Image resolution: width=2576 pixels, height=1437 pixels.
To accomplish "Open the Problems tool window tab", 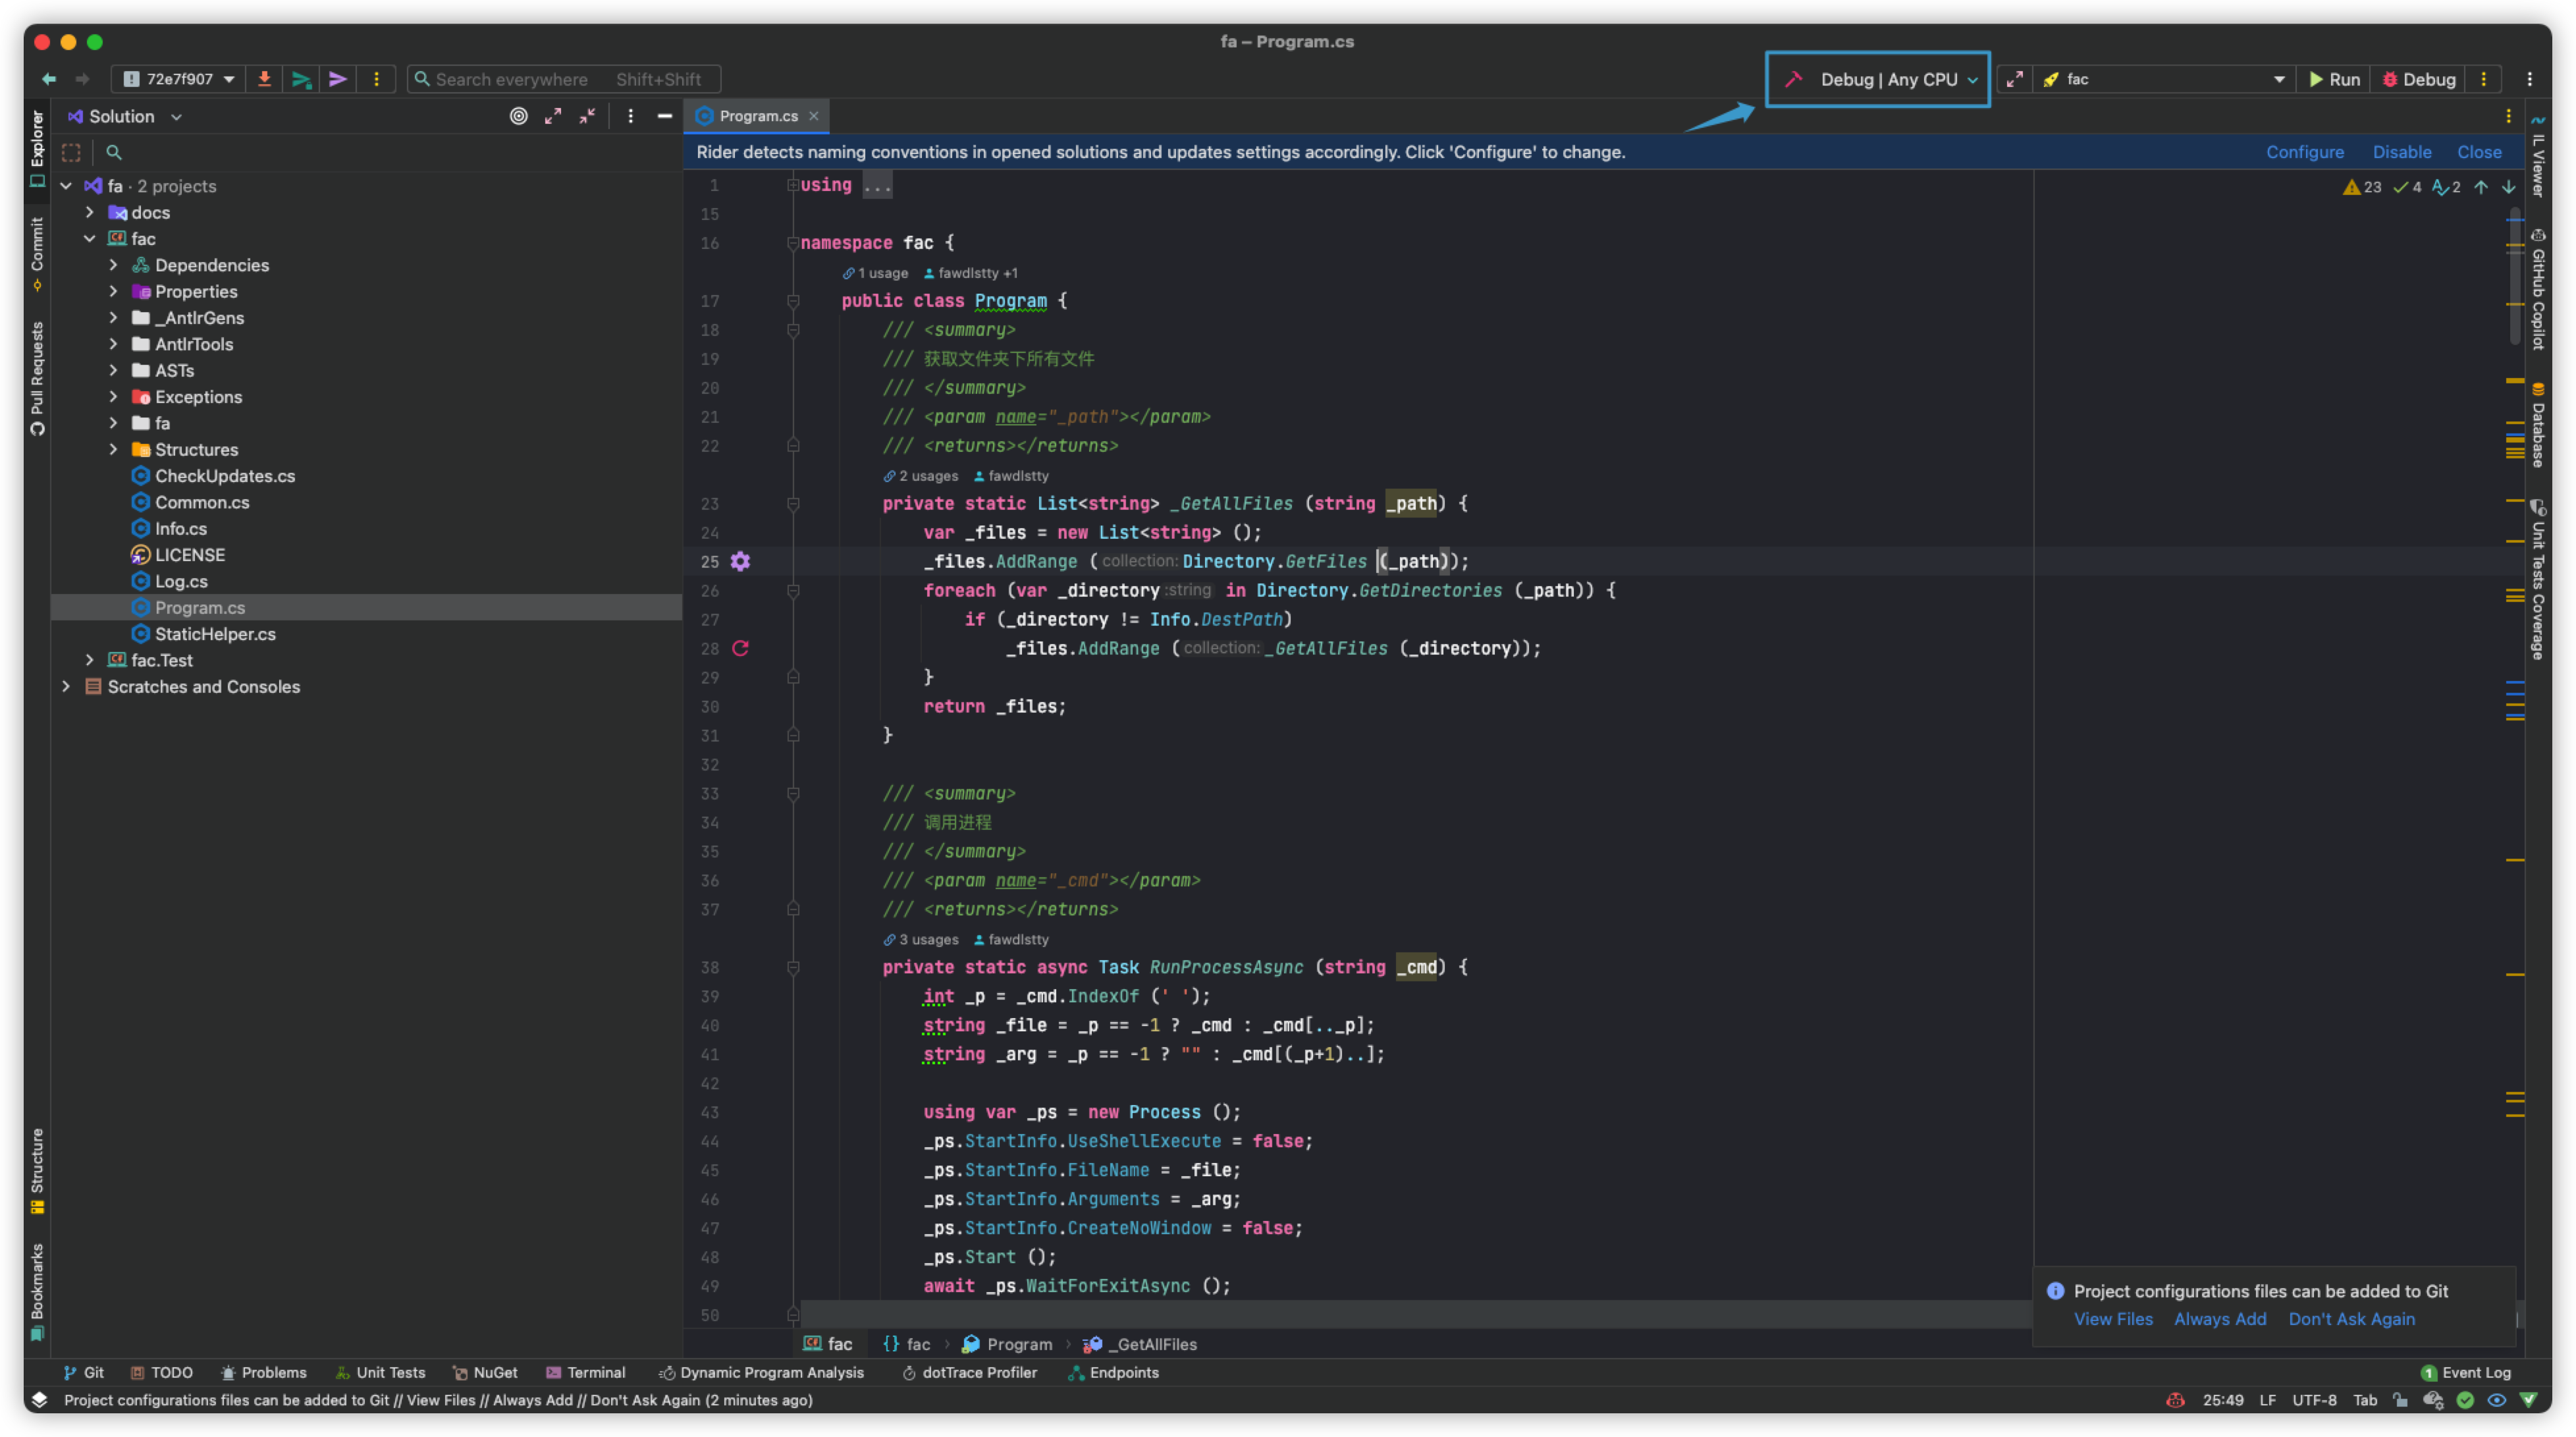I will pos(263,1372).
